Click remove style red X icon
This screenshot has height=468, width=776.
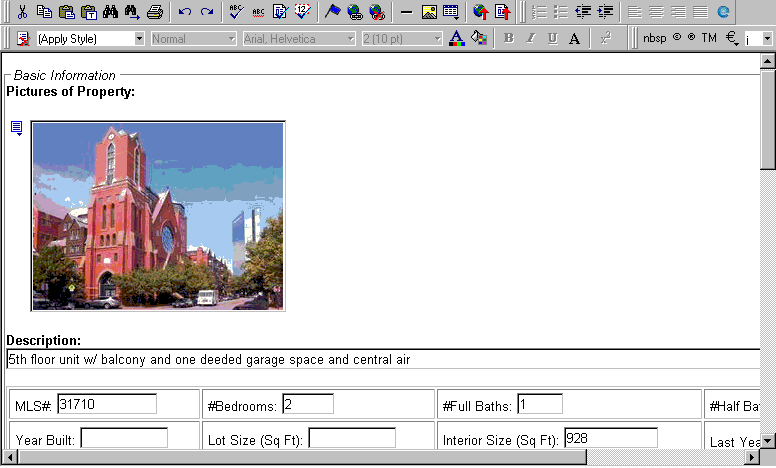(23, 38)
